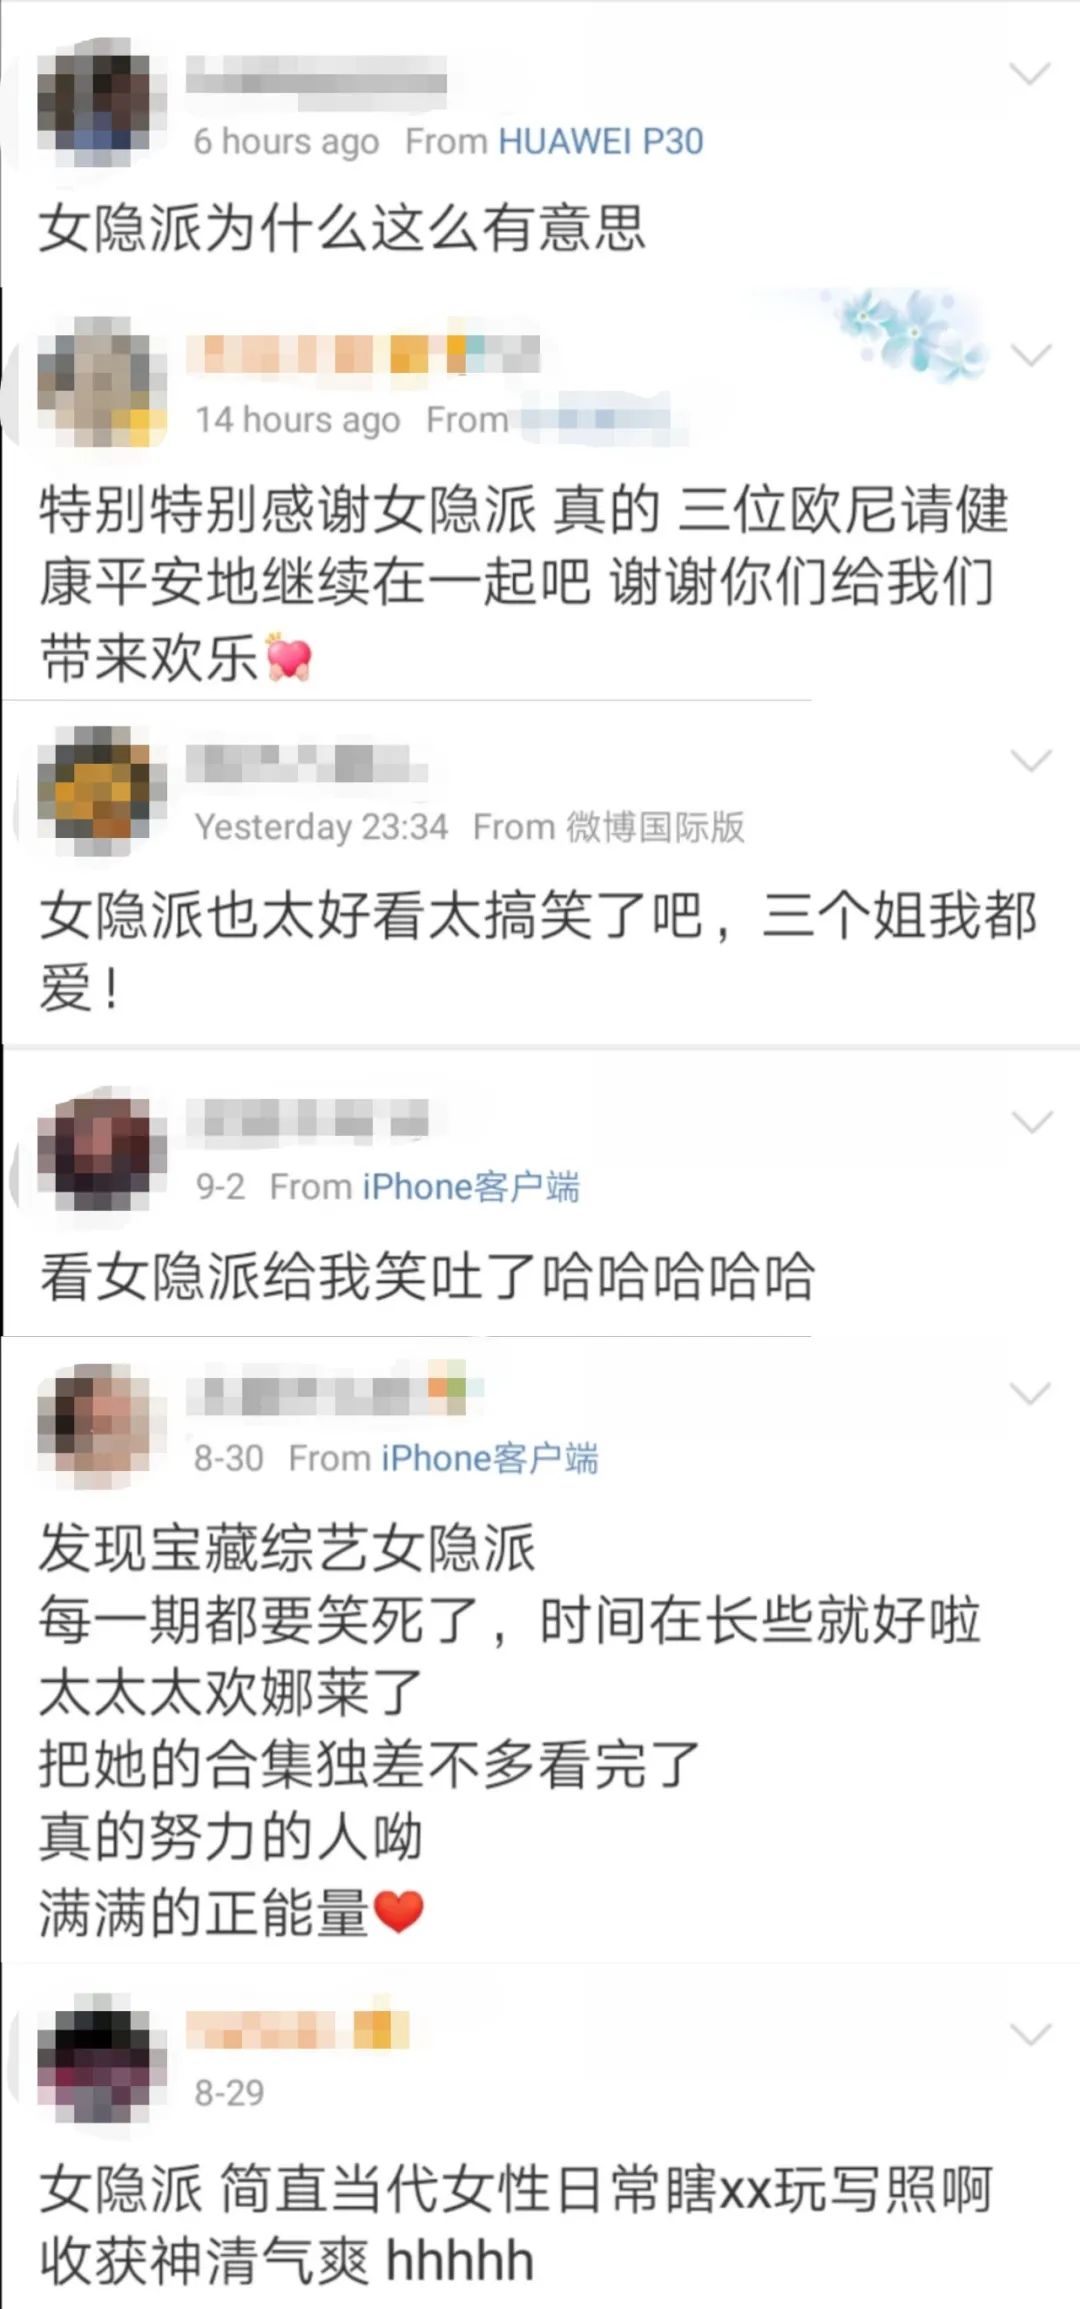The width and height of the screenshot is (1080, 2309).
Task: Open blurred username on 14 hours ago comment
Action: 364,352
